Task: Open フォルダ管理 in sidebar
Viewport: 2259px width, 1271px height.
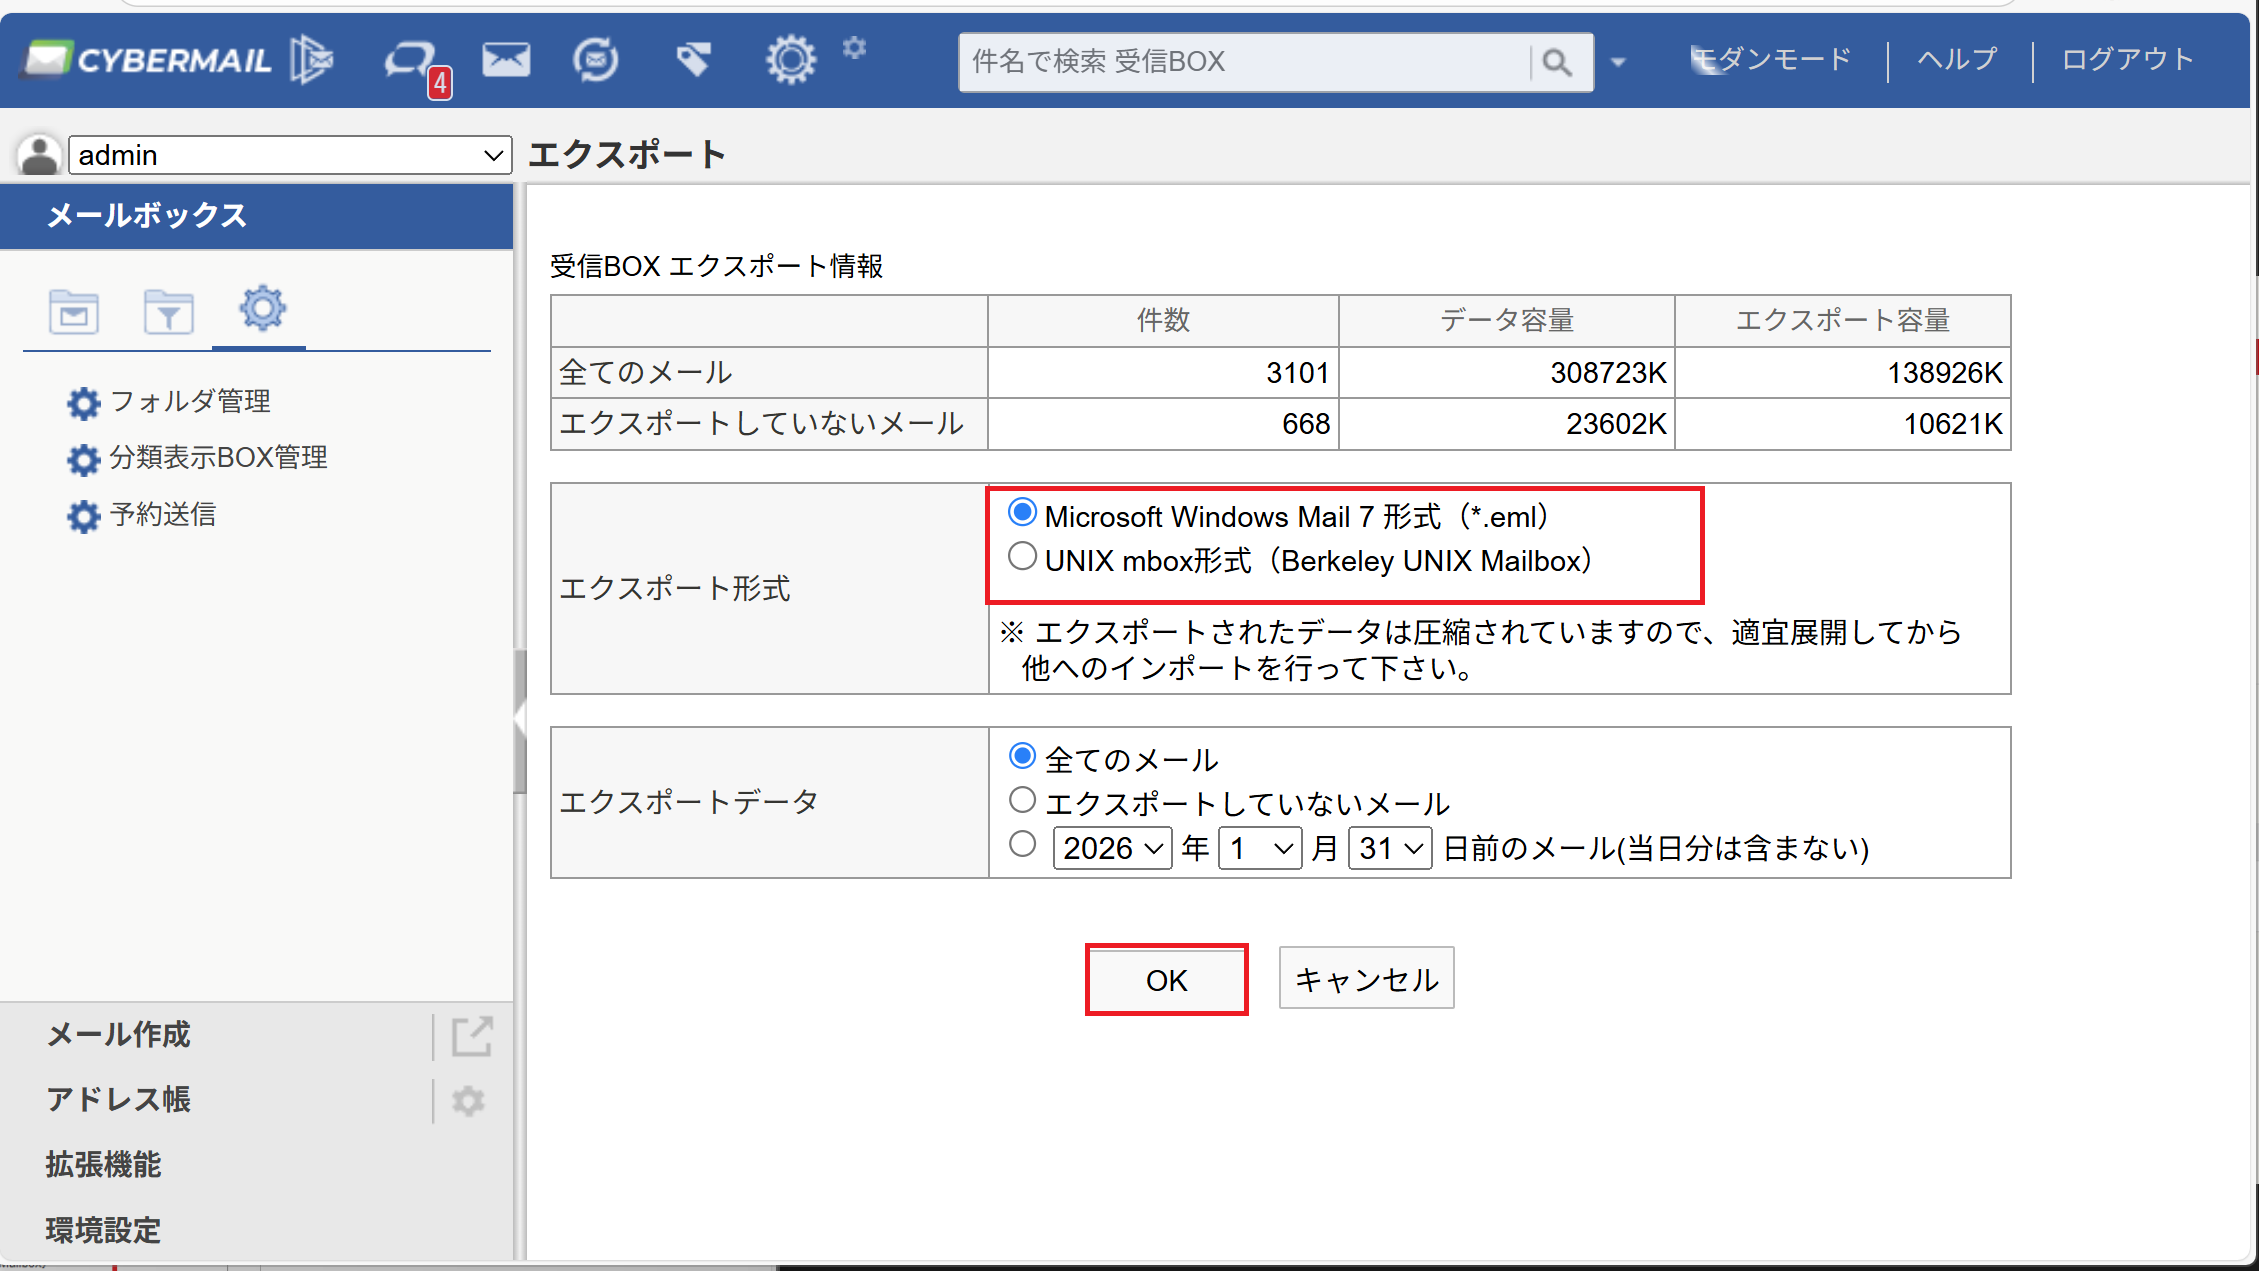Action: [x=190, y=401]
